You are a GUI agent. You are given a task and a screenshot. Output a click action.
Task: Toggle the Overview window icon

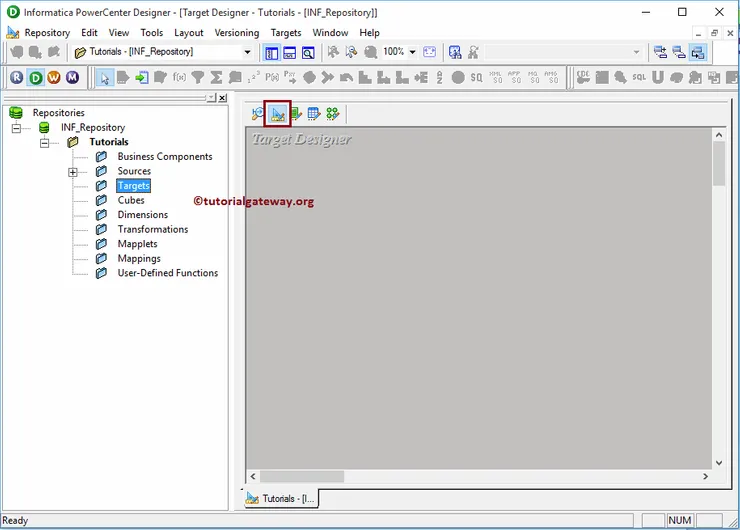(x=308, y=52)
